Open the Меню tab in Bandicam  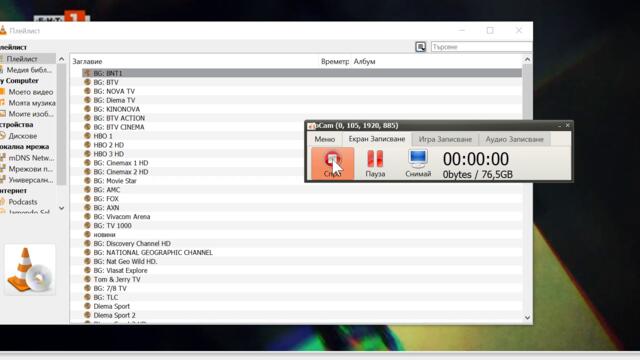324,139
